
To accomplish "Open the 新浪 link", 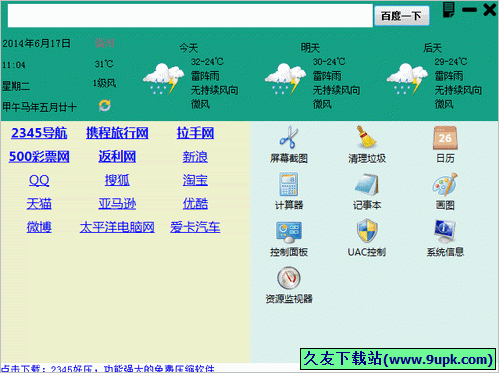I will tap(195, 157).
